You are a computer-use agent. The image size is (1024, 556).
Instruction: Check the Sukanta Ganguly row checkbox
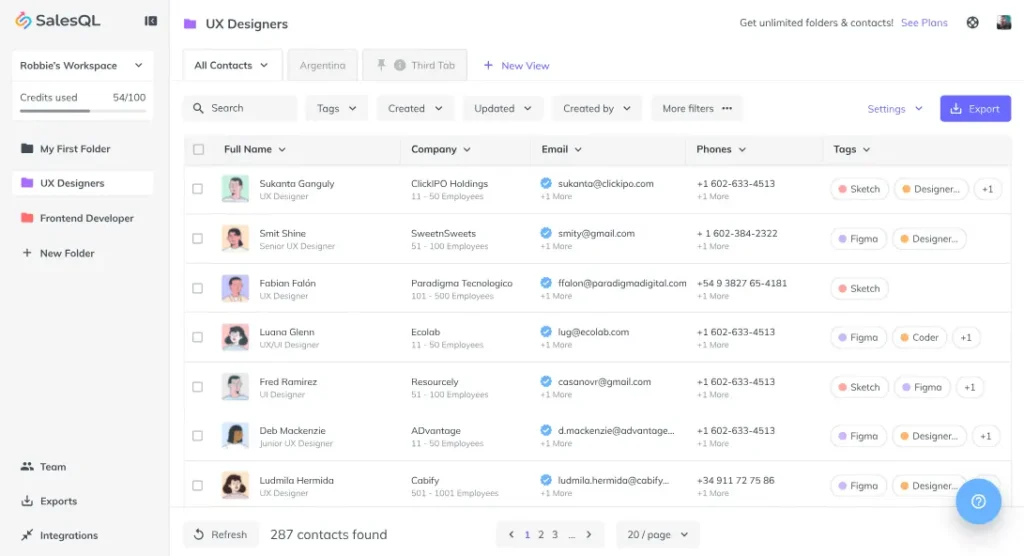click(197, 189)
